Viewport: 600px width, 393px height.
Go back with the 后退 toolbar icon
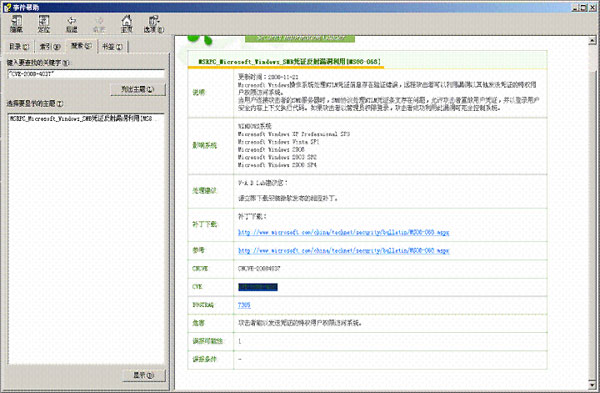72,24
